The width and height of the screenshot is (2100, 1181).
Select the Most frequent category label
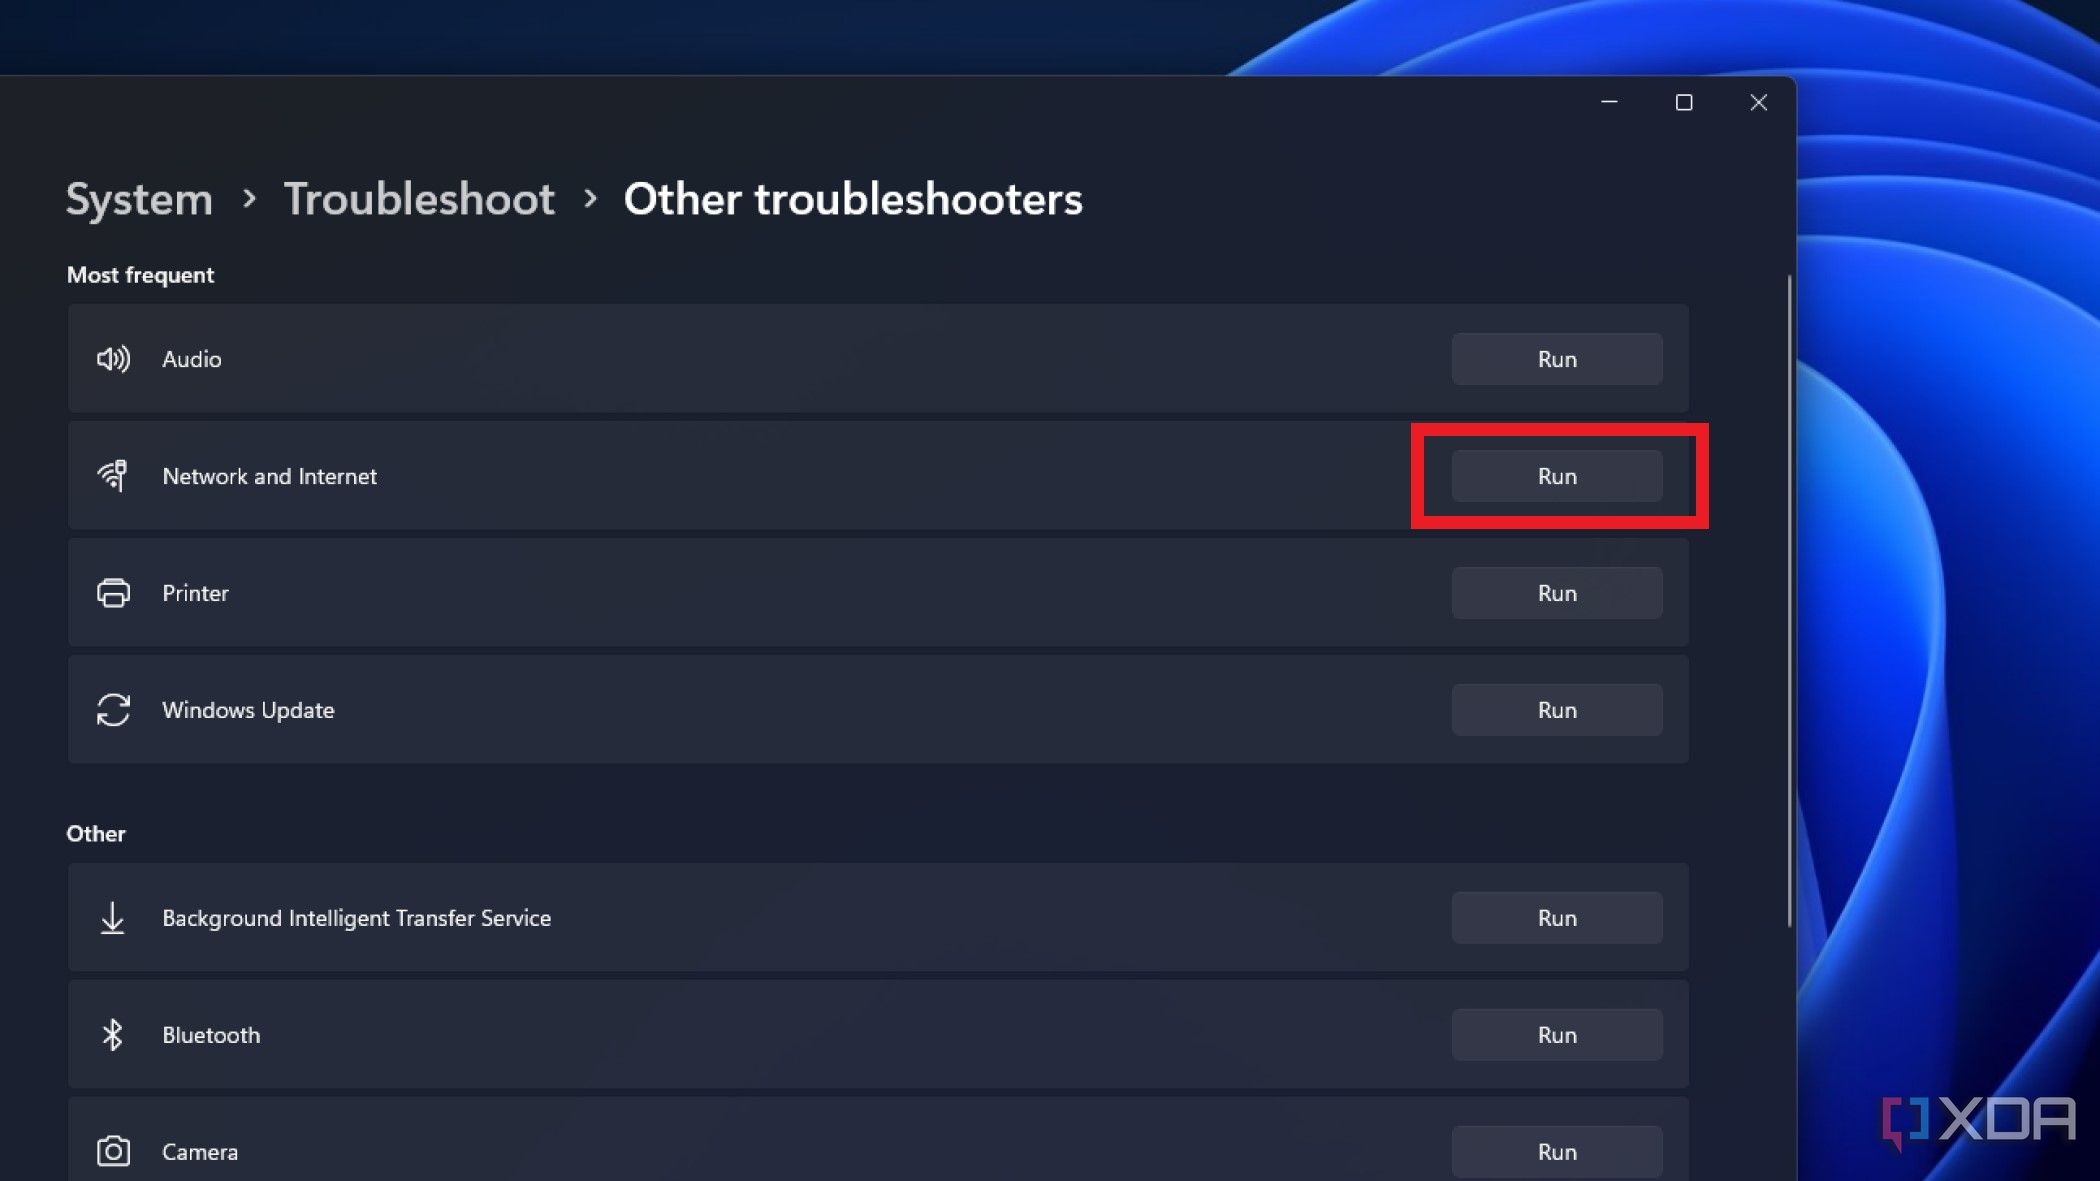[140, 274]
